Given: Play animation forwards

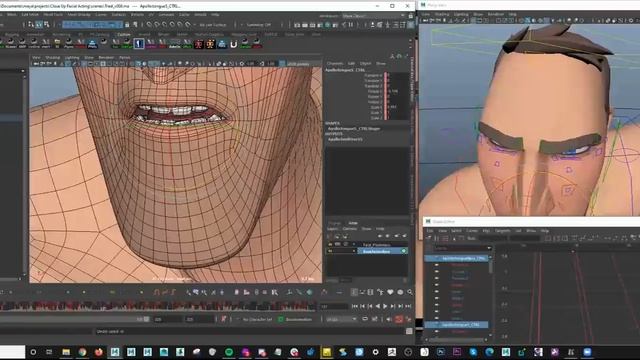Looking at the screenshot, I should point(385,306).
